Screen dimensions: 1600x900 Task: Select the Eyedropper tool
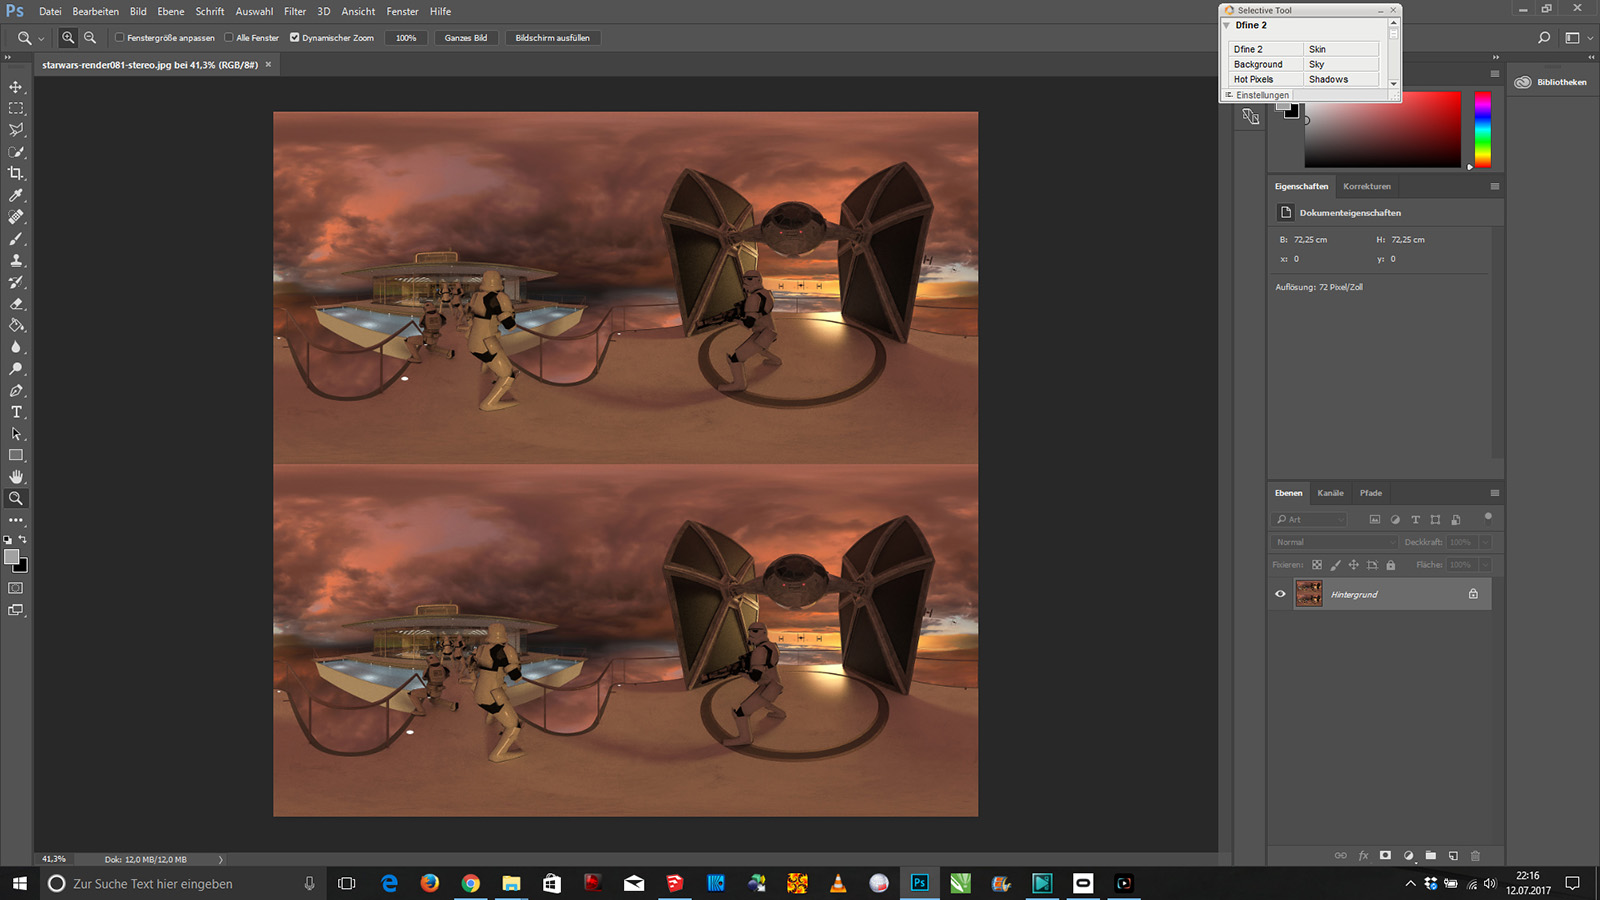(16, 195)
